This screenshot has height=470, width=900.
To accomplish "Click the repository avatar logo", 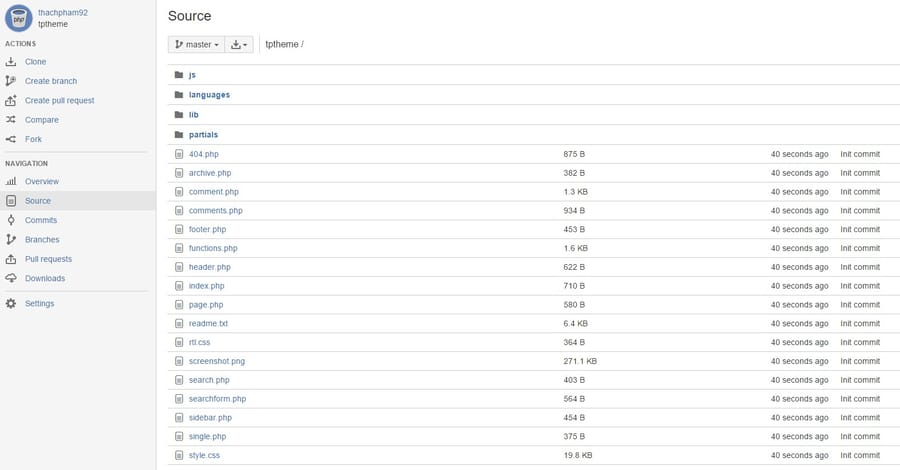I will pos(18,18).
